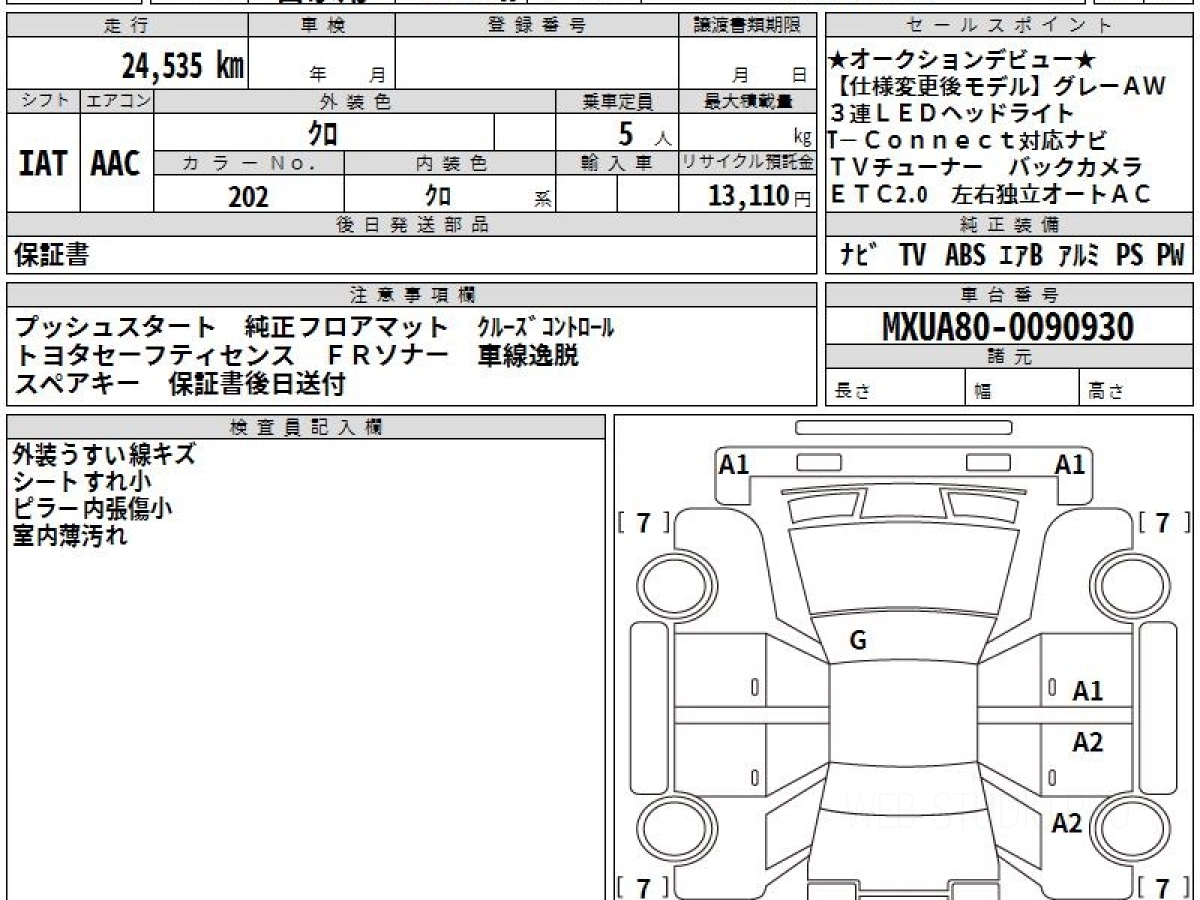Click the 純正装備 header
This screenshot has height=900, width=1200.
point(1010,225)
